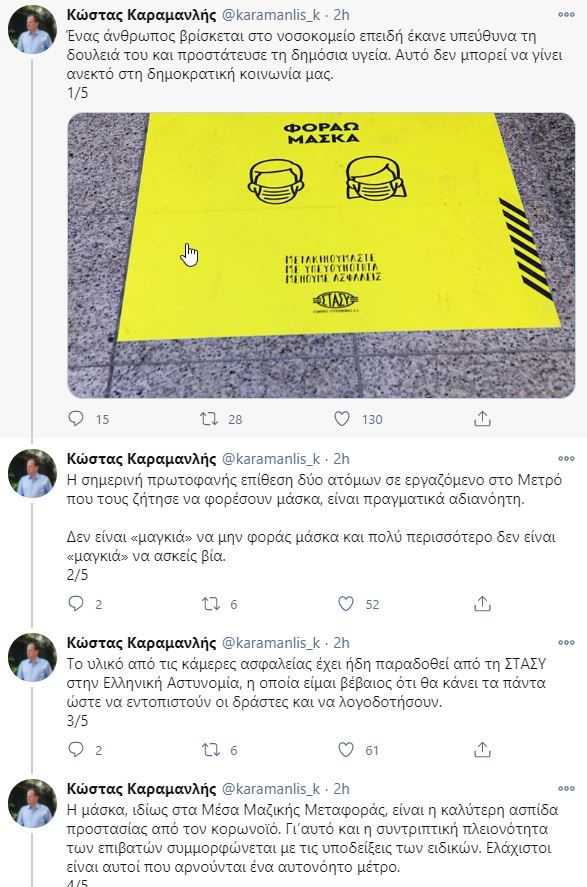
Task: Open the more options menu of first tweet
Action: [566, 15]
